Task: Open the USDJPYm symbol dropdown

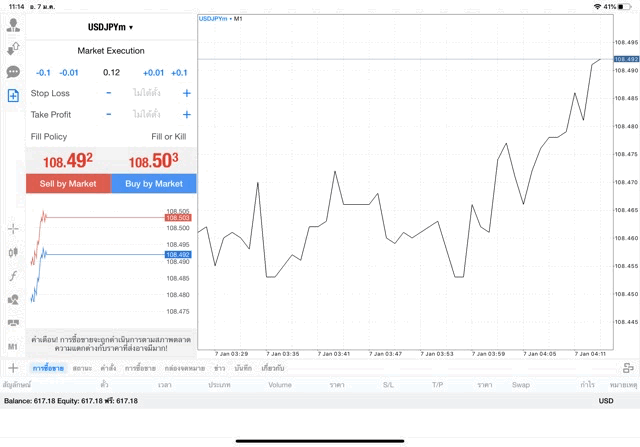Action: tap(111, 27)
